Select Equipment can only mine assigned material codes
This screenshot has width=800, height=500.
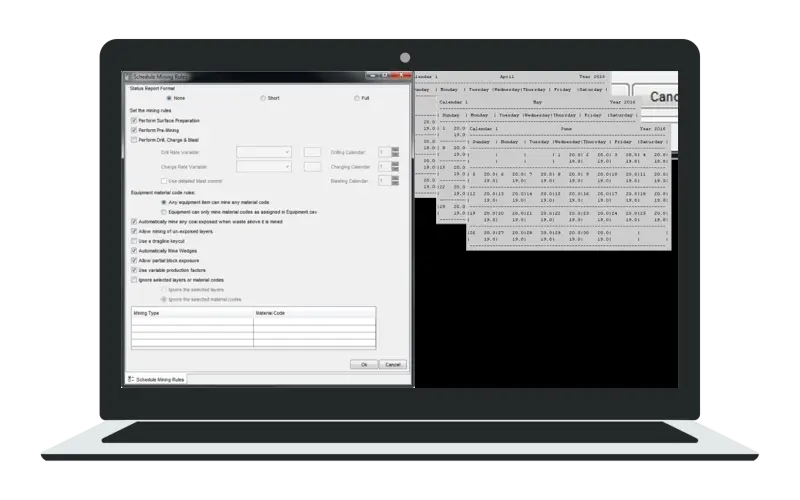(x=164, y=212)
